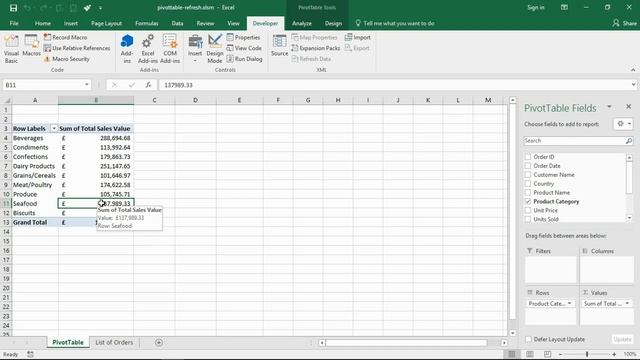Viewport: 640px width, 360px height.
Task: Open PivotTable Fields task pane options
Action: pyautogui.click(x=609, y=107)
